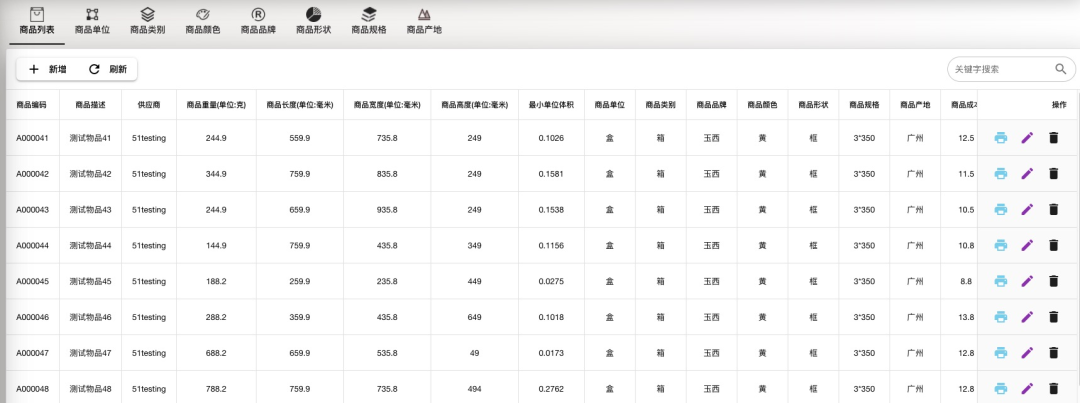Print row A000048
The width and height of the screenshot is (1080, 403).
pos(1001,389)
